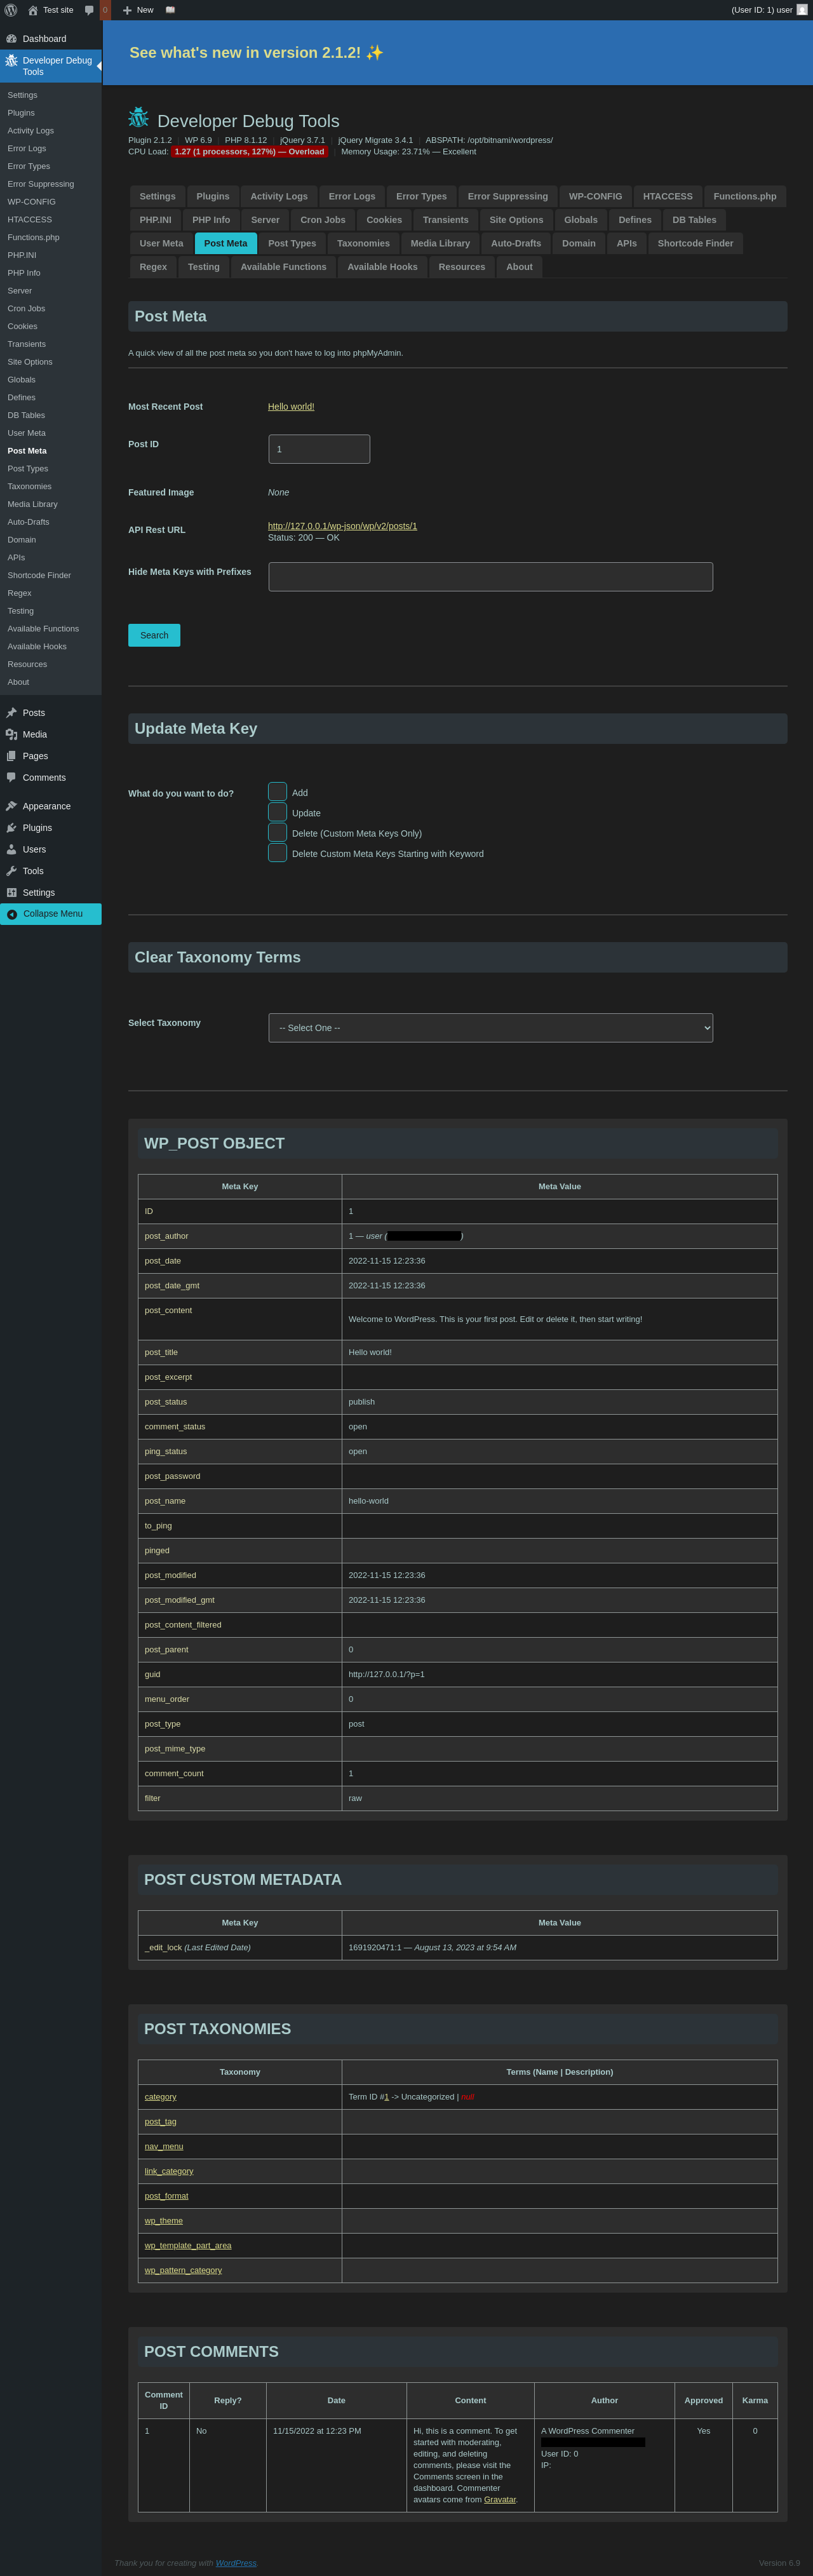Select the Update meta key option
Image resolution: width=813 pixels, height=2576 pixels.
click(x=277, y=812)
